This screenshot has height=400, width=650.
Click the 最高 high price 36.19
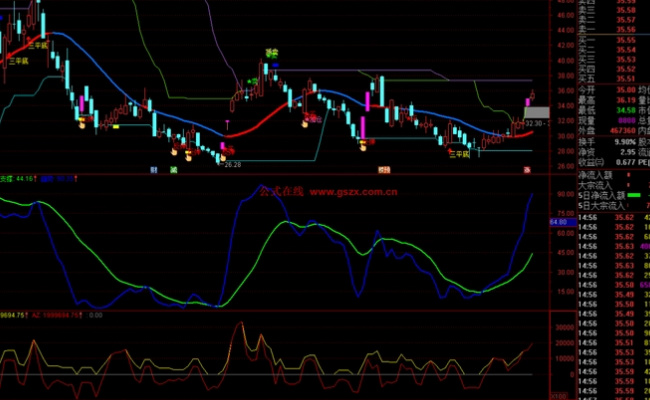click(626, 100)
